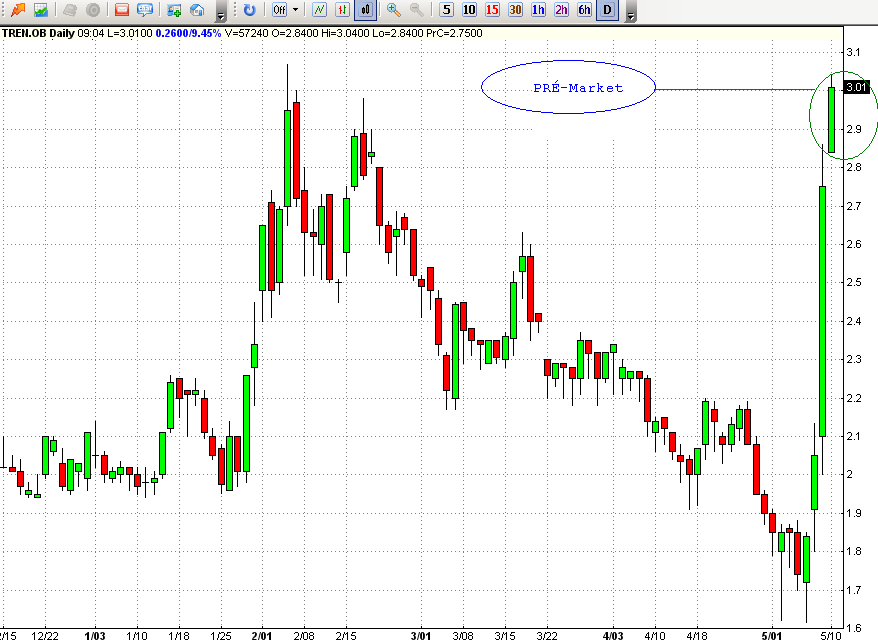Image resolution: width=878 pixels, height=643 pixels.
Task: Click the V=57240 volume reading
Action: [246, 33]
